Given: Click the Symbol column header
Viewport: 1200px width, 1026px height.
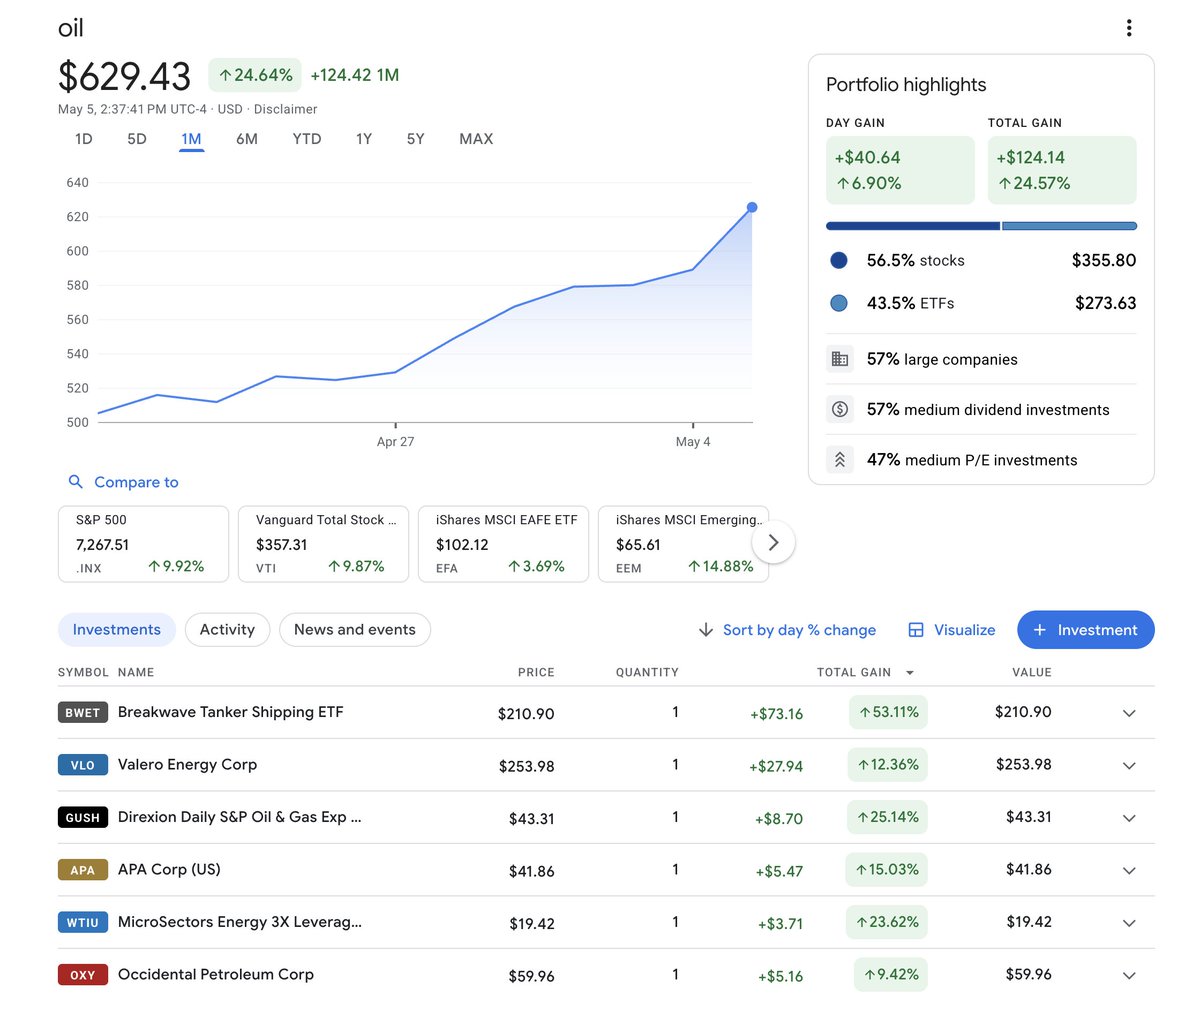Looking at the screenshot, I should [x=84, y=673].
